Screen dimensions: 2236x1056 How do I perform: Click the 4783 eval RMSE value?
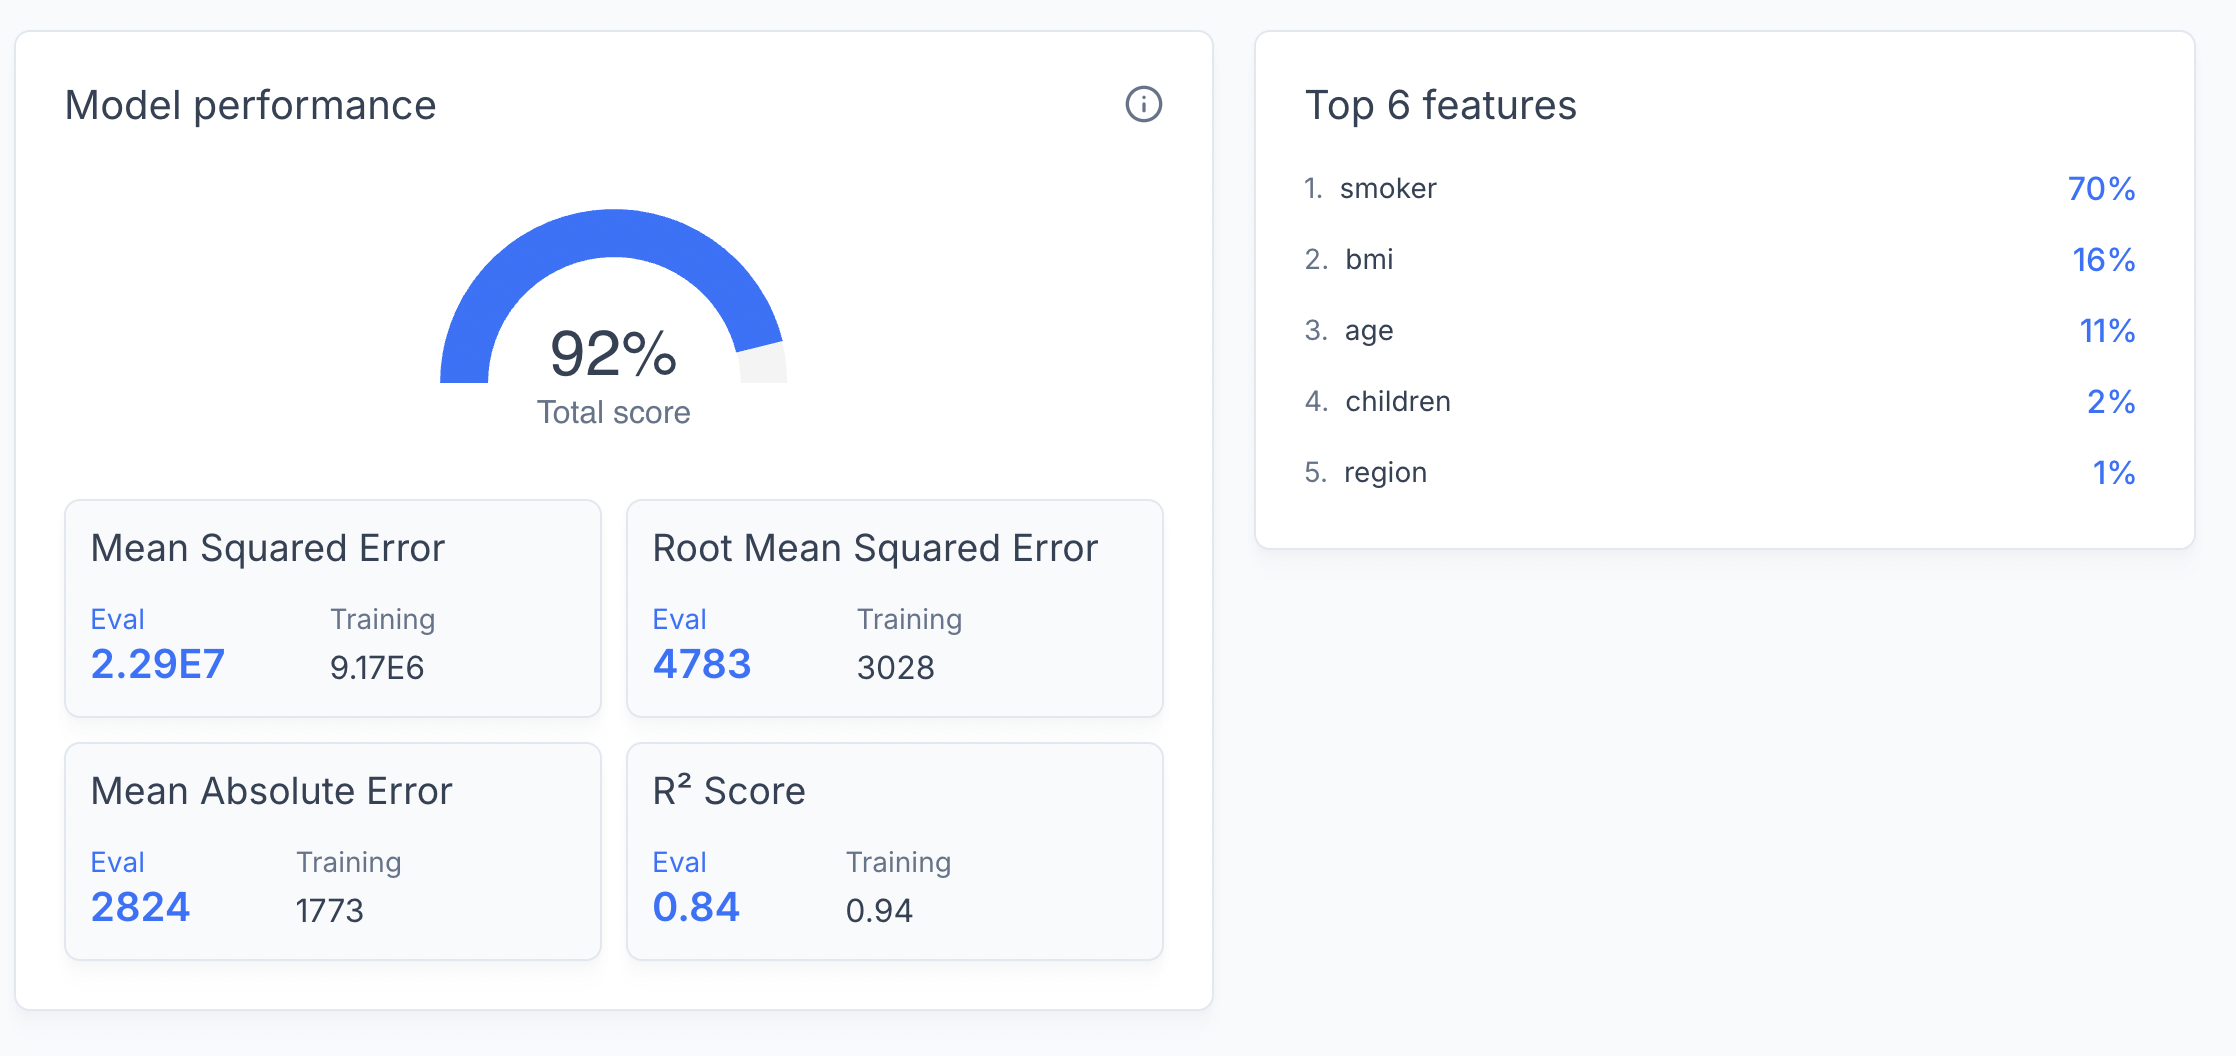[702, 664]
